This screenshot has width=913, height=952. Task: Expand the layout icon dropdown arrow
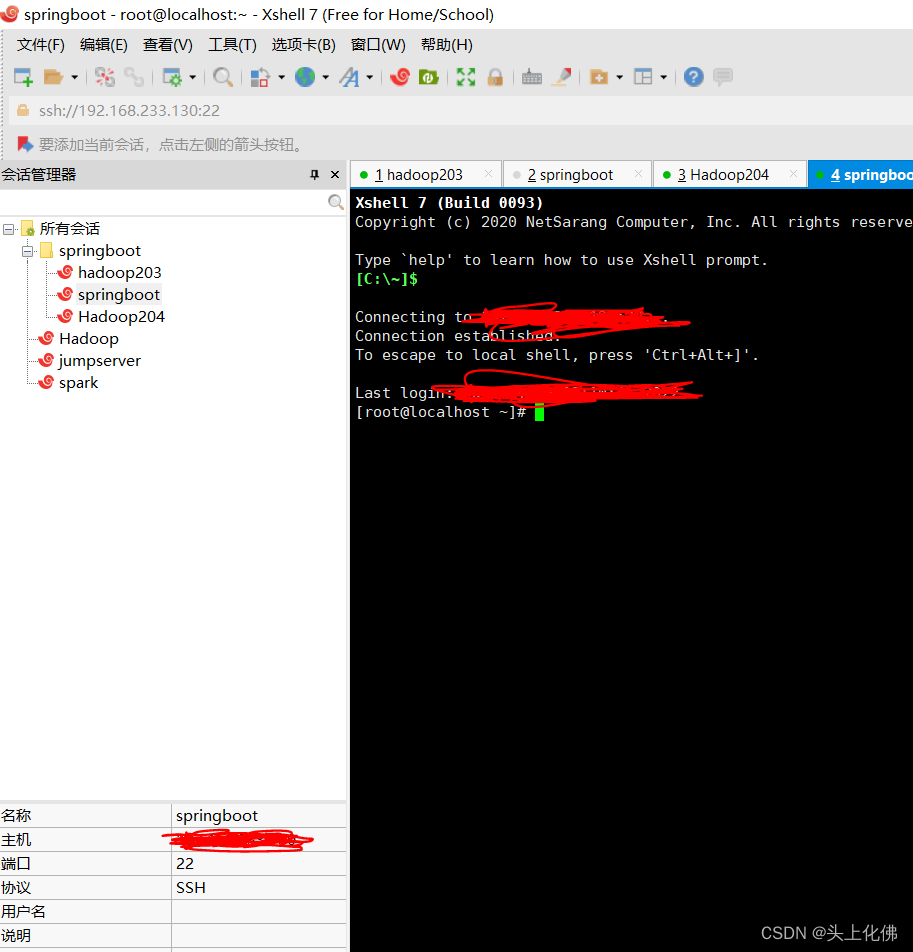click(664, 77)
